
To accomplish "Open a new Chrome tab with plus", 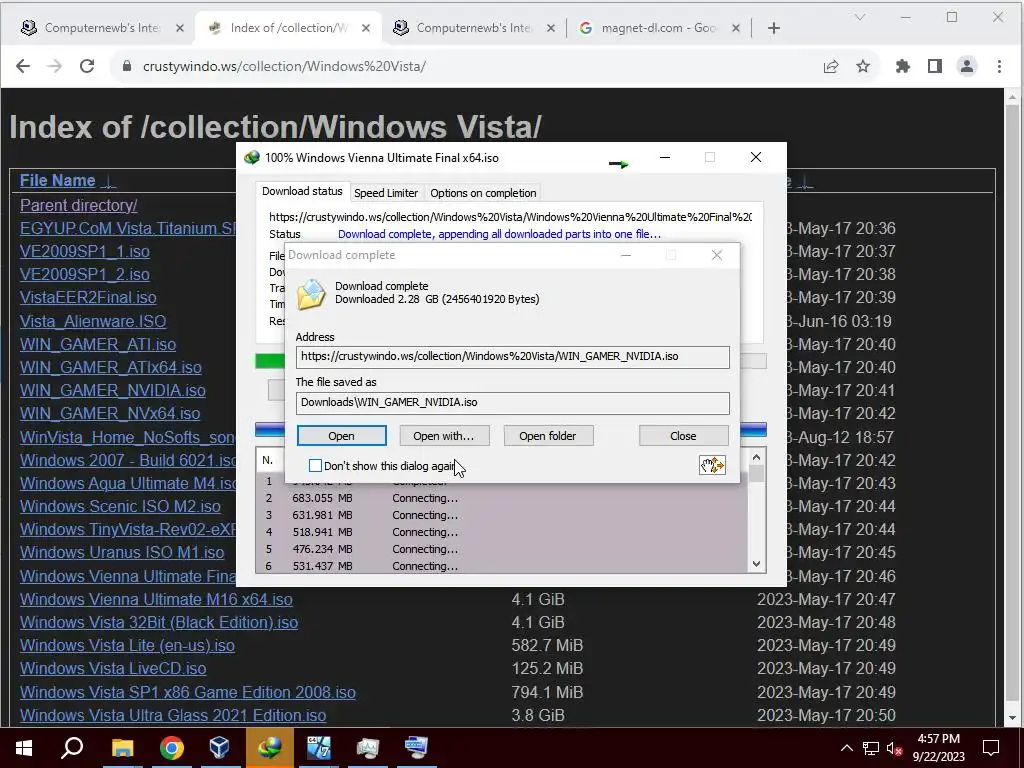I will [x=774, y=28].
